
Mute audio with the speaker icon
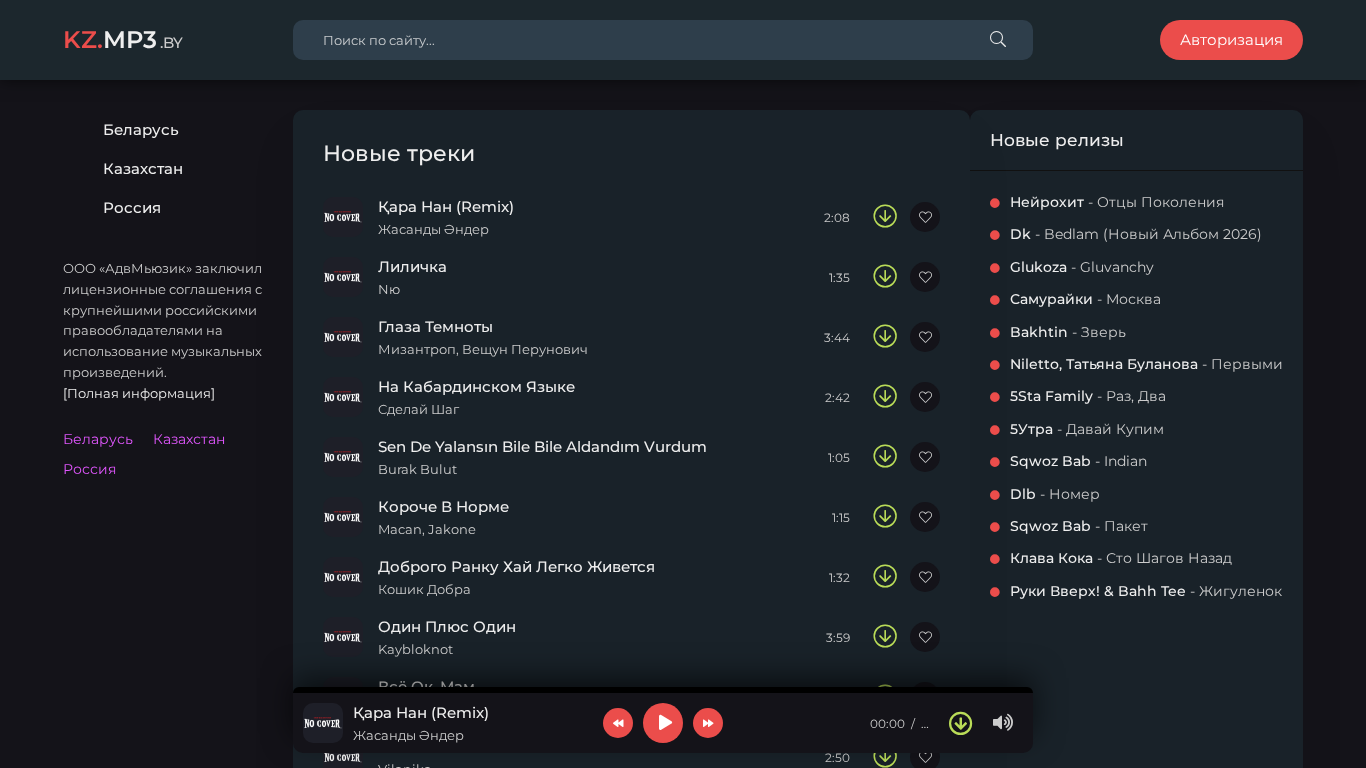[1002, 723]
